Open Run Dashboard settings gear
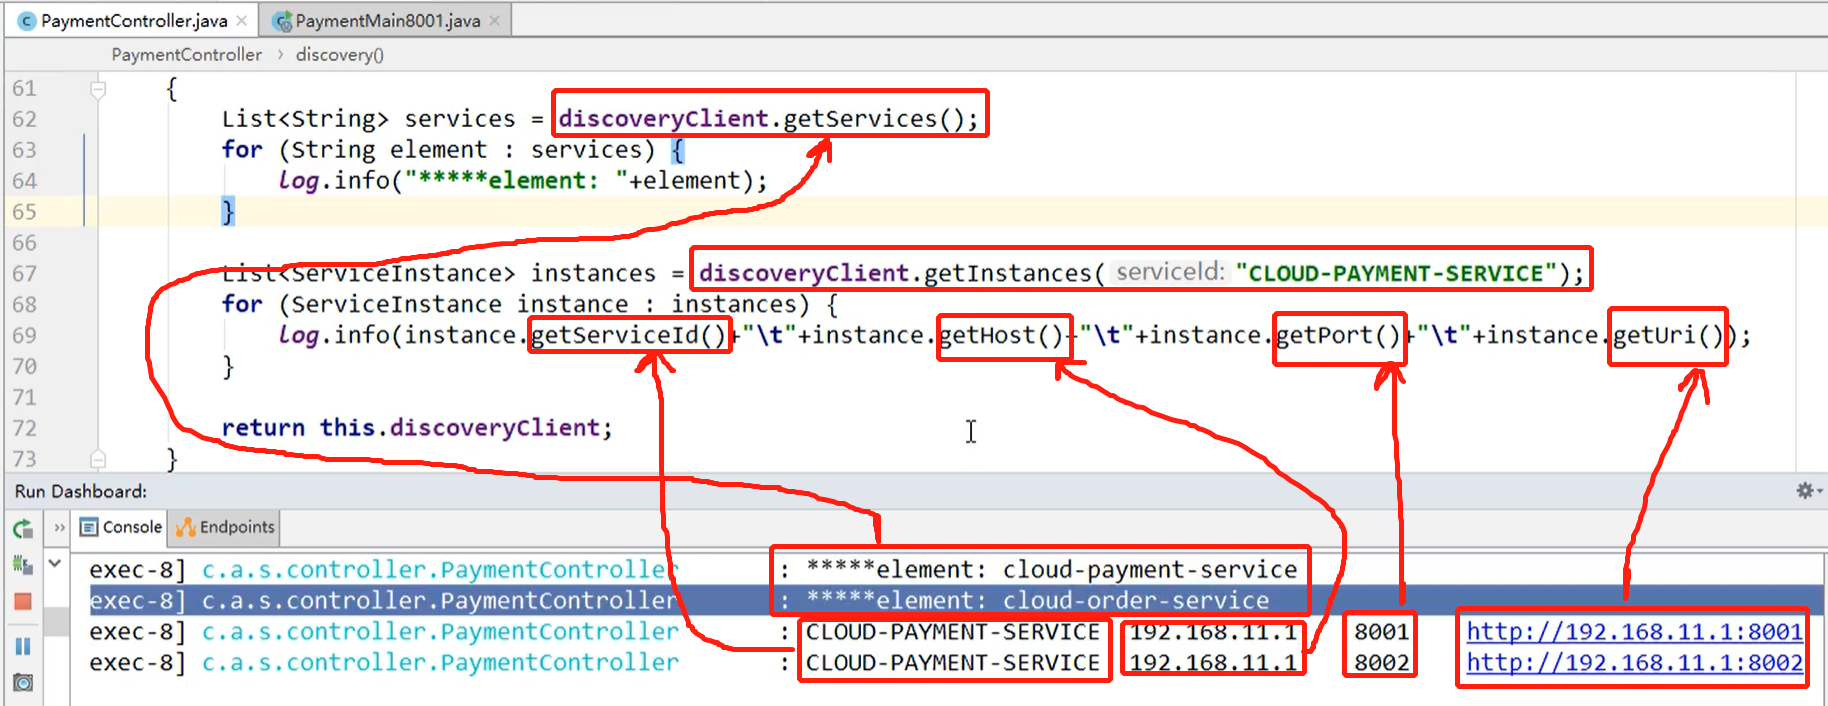 pyautogui.click(x=1805, y=491)
